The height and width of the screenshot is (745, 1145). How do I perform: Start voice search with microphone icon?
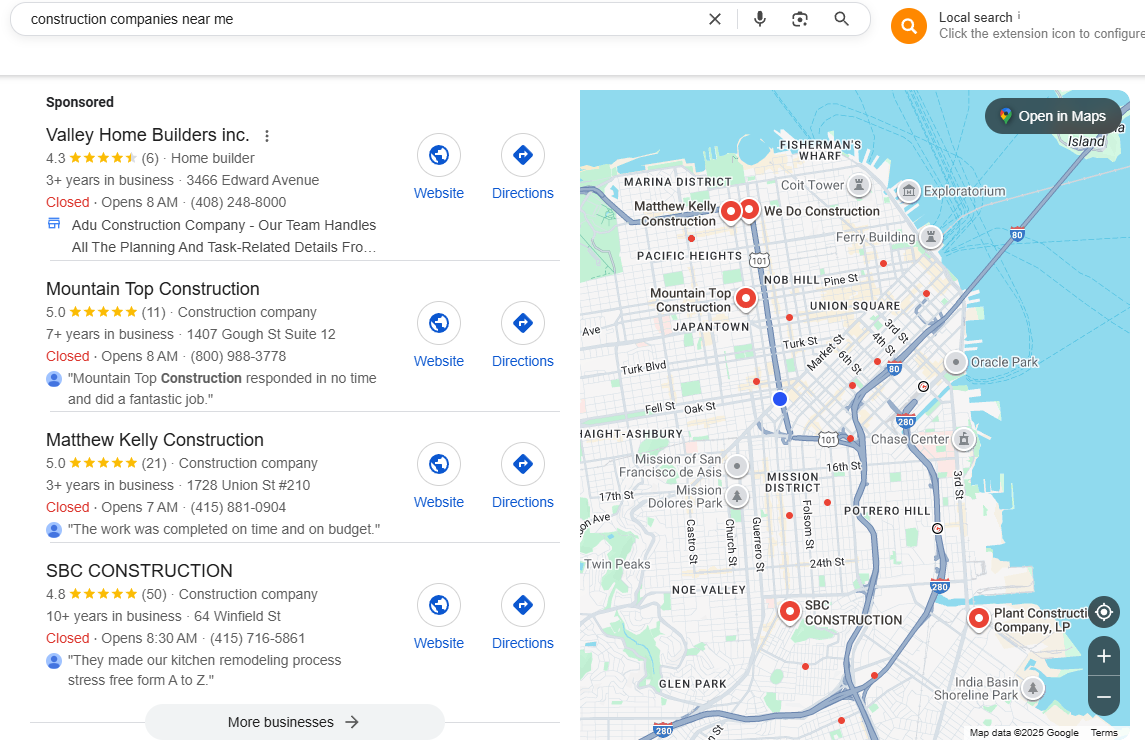(760, 19)
